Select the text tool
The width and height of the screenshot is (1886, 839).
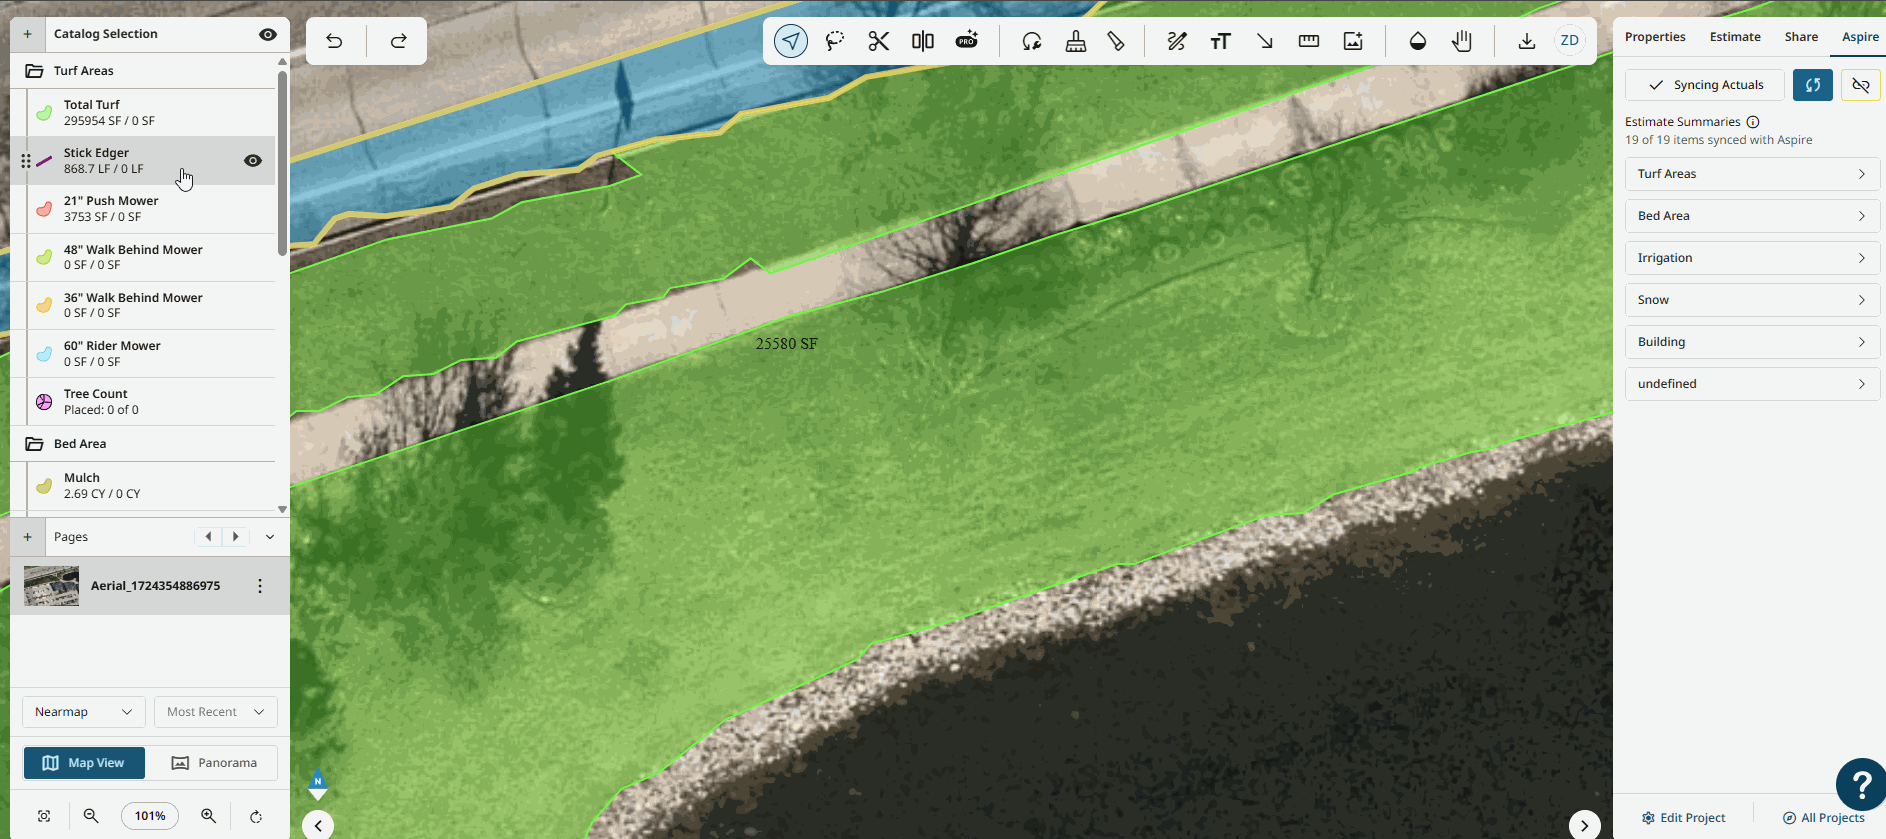point(1221,41)
